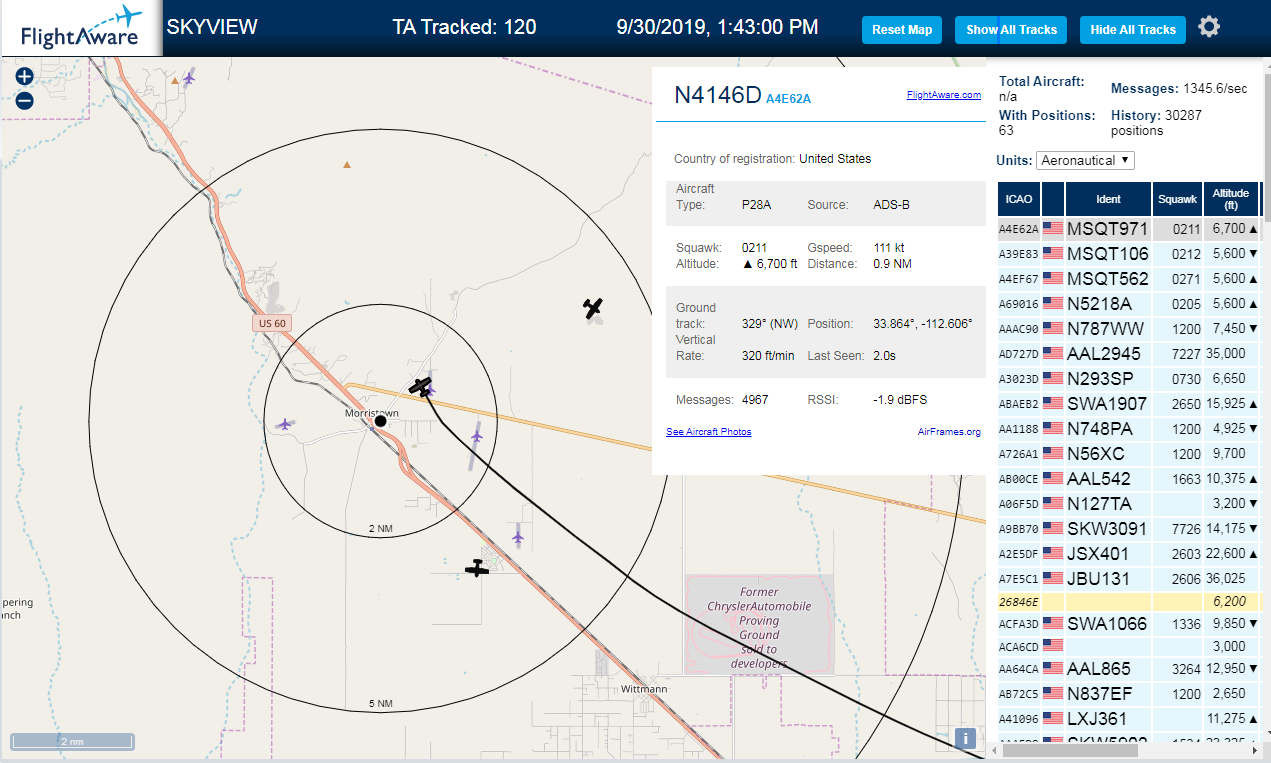Screen dimensions: 1271x763
Task: Zoom in the map with plus button
Action: (25, 76)
